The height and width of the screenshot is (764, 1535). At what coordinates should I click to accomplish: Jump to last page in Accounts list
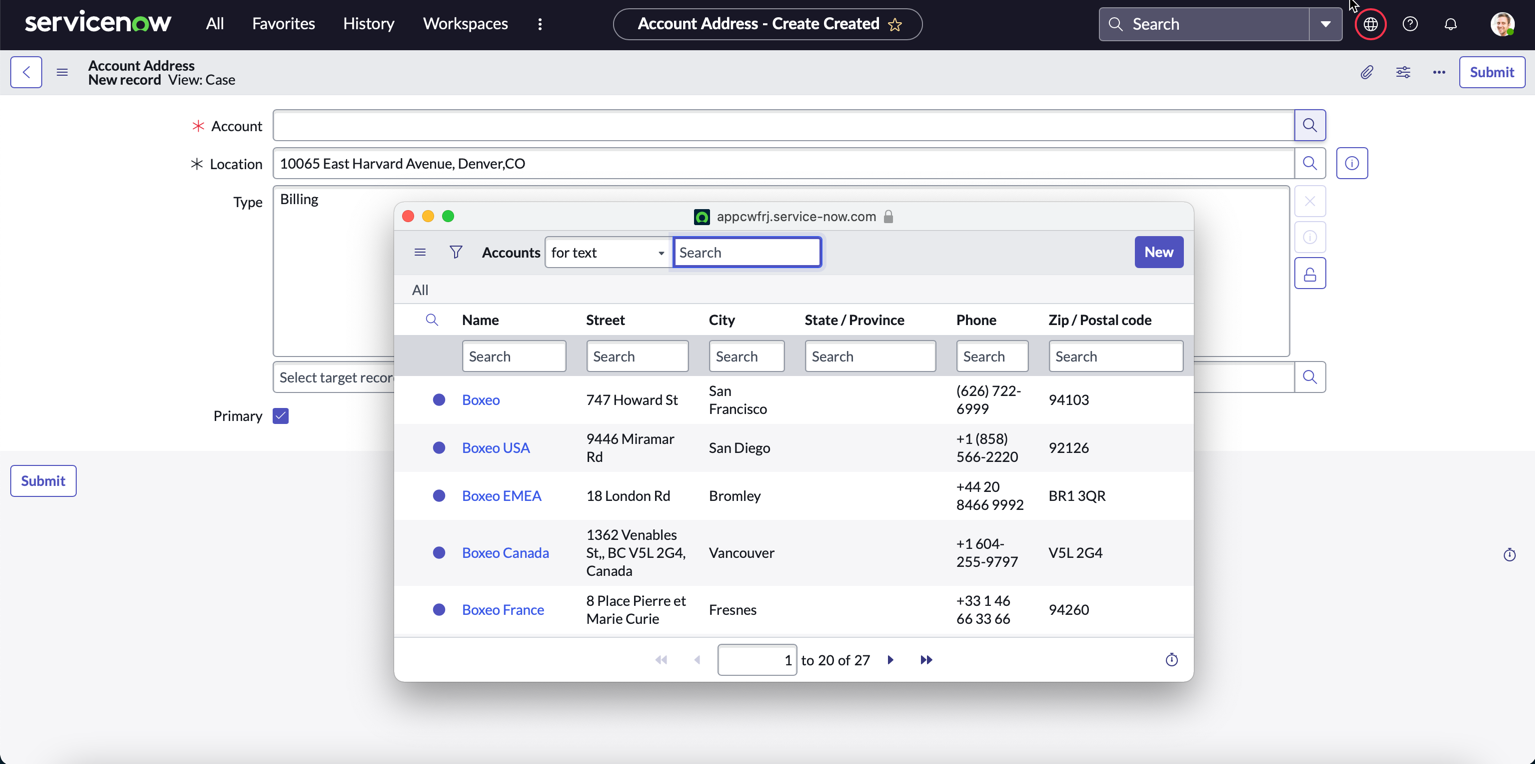(926, 660)
